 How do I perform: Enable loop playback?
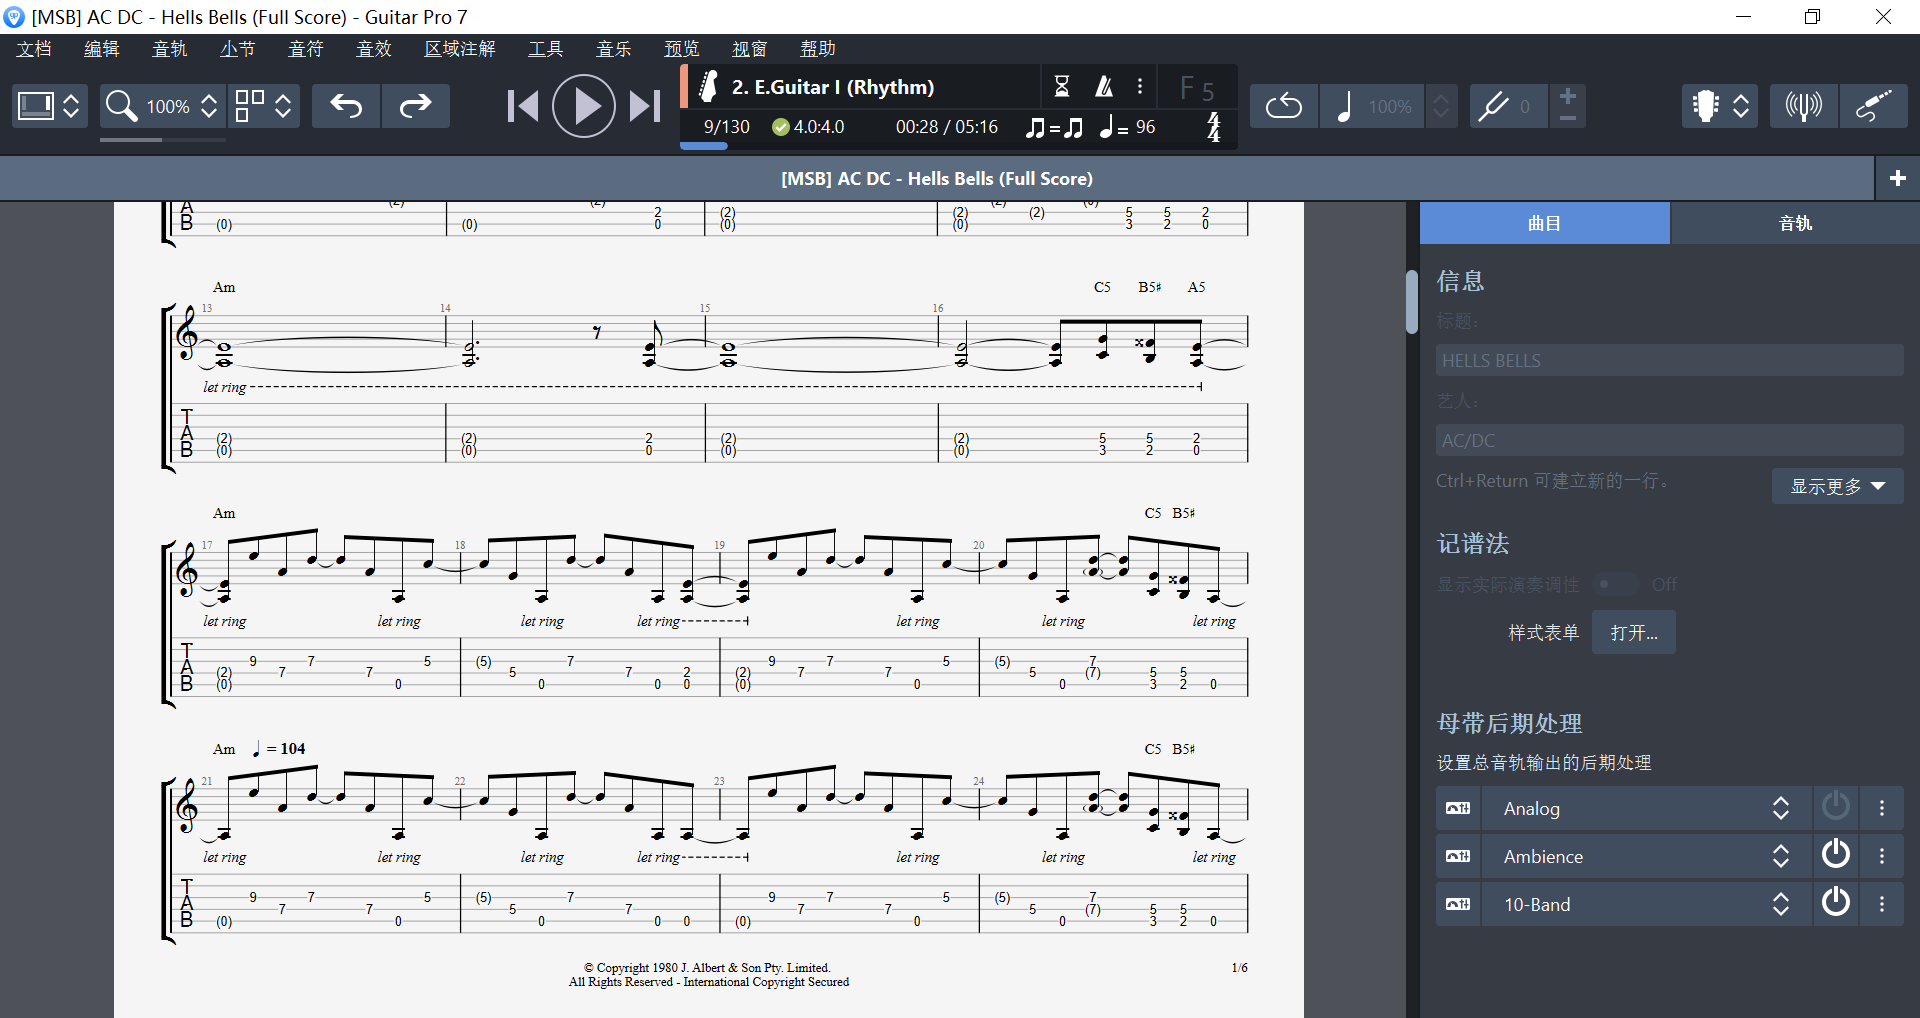[x=1283, y=105]
